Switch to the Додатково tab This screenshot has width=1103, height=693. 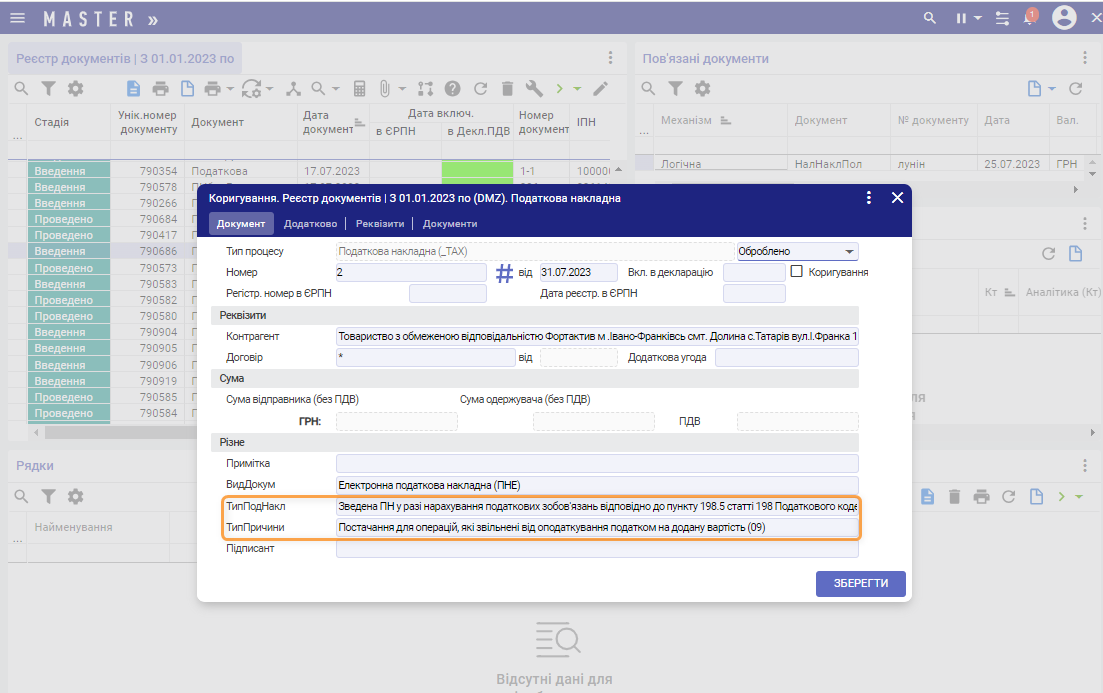pyautogui.click(x=310, y=224)
